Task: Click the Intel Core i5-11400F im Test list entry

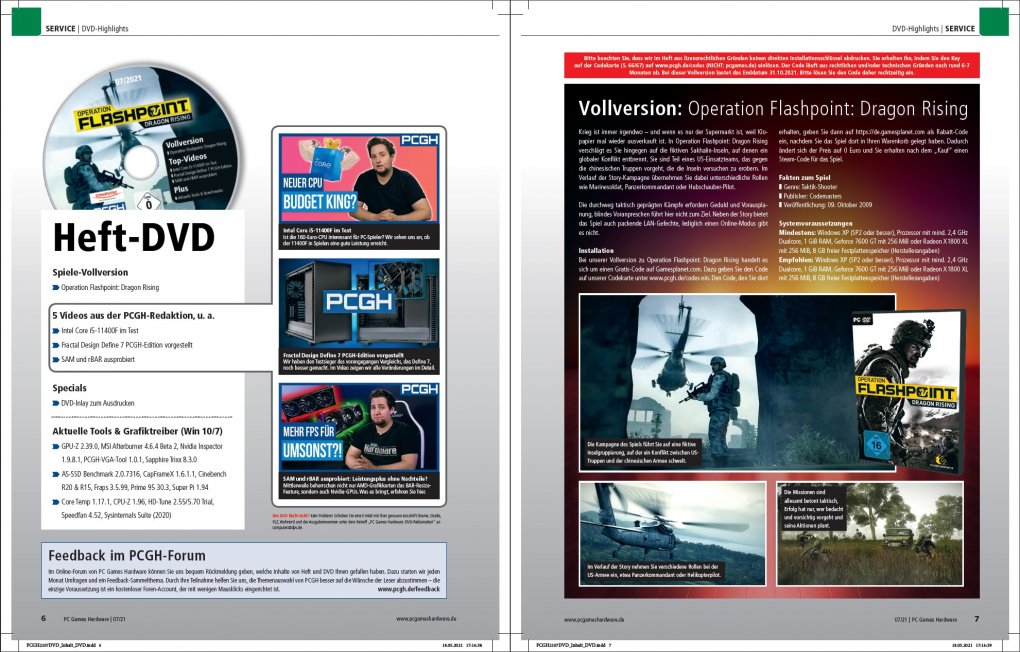Action: (100, 331)
